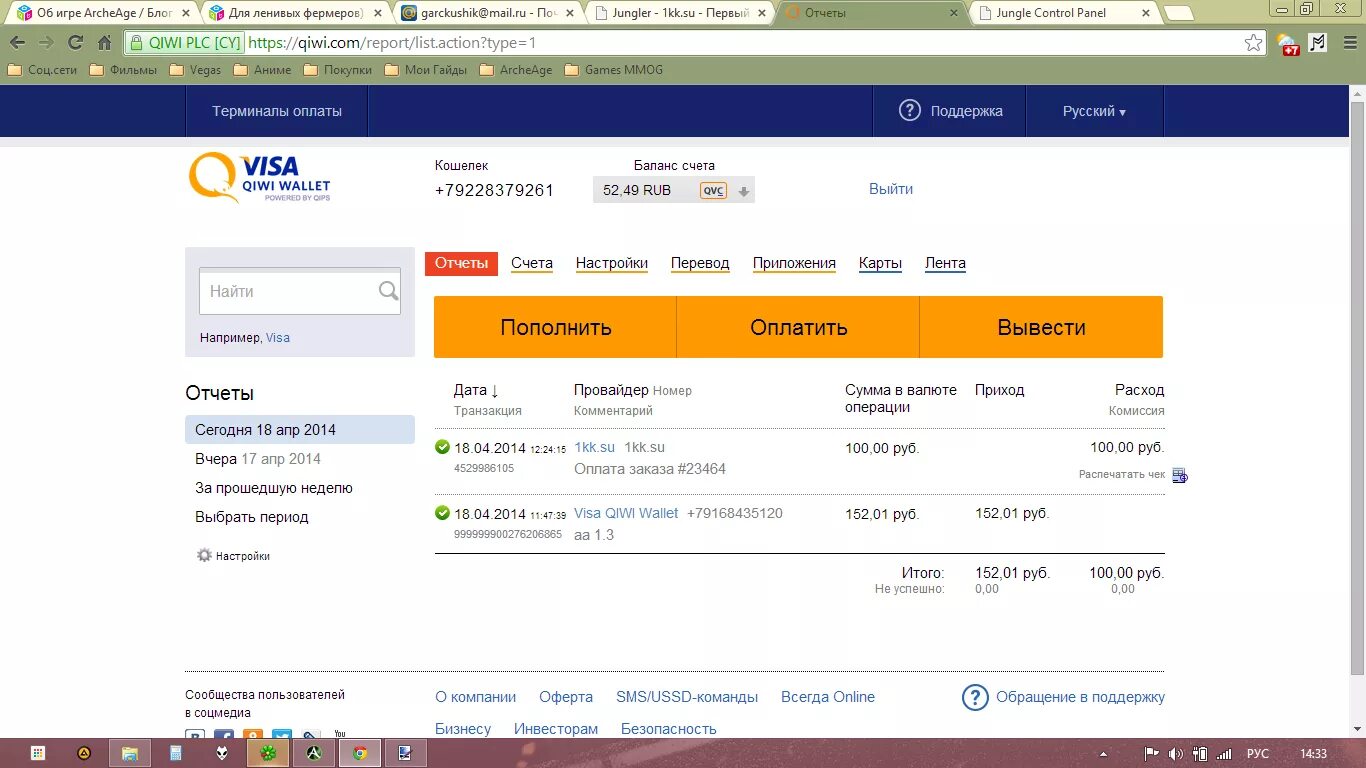Viewport: 1366px width, 768px height.
Task: Open the weather extension icon
Action: [1288, 43]
